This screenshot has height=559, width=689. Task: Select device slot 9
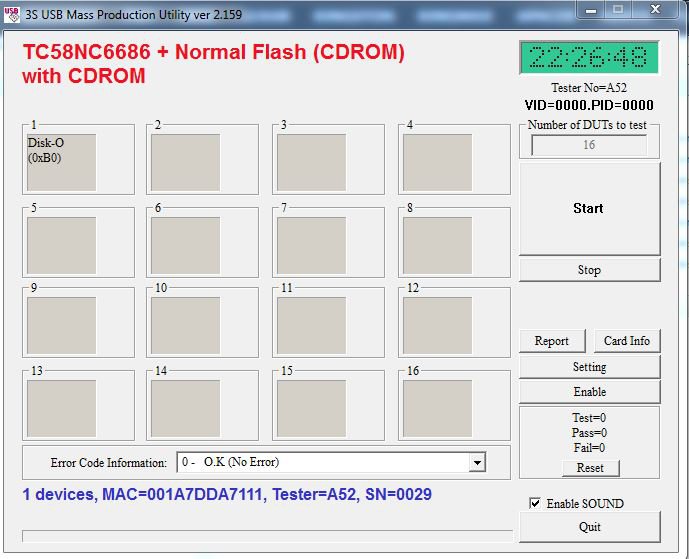pos(62,325)
